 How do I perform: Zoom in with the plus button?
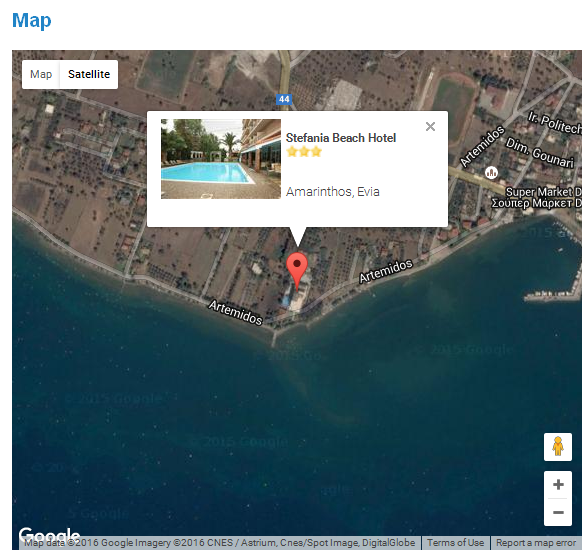tap(558, 484)
